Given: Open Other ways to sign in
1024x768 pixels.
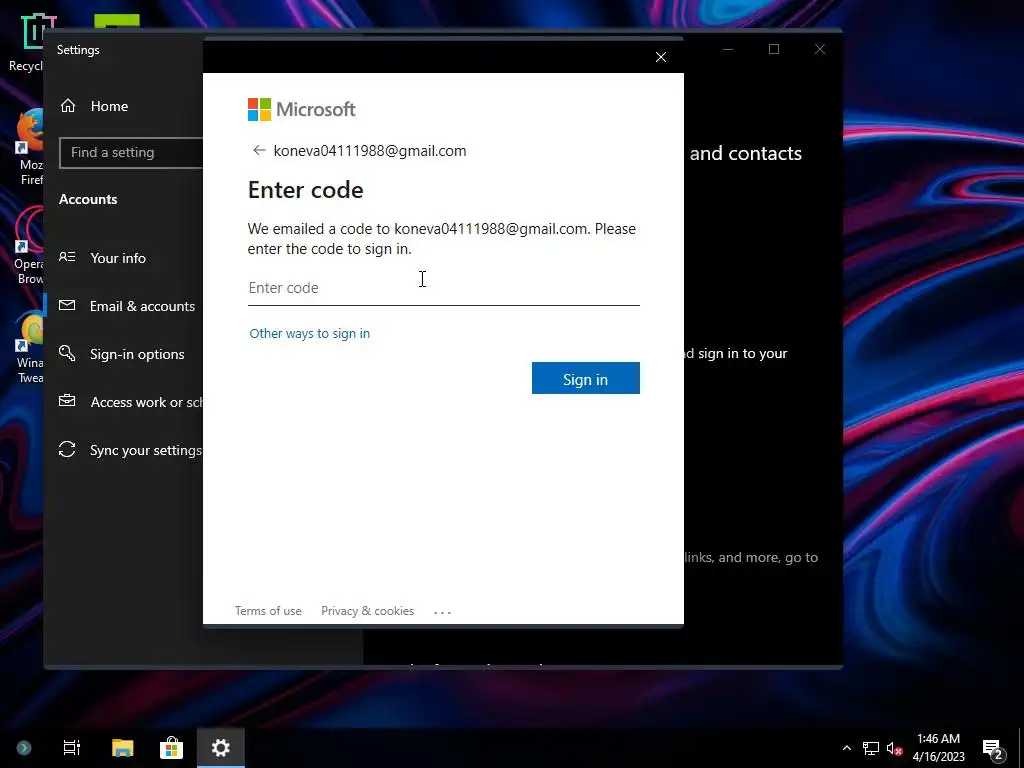Looking at the screenshot, I should tap(310, 333).
